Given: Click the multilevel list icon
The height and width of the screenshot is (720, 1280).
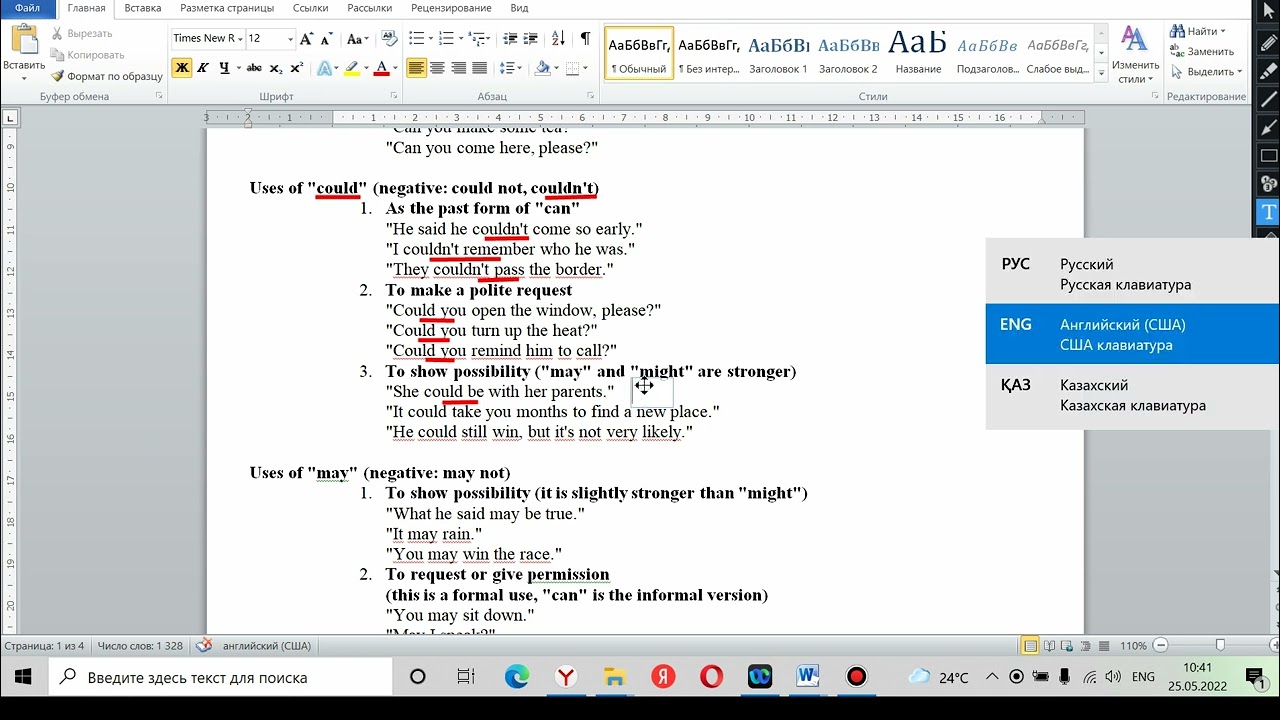Looking at the screenshot, I should [x=476, y=39].
